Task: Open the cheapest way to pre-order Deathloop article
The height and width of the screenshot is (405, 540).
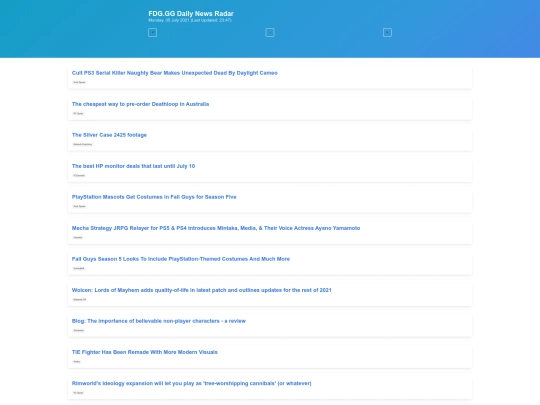Action: [x=140, y=104]
